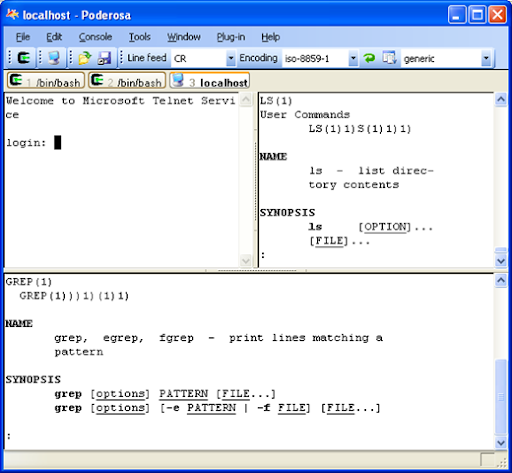Image resolution: width=512 pixels, height=473 pixels.
Task: Open new Cygwin connection toolbar icon
Action: pyautogui.click(x=23, y=58)
